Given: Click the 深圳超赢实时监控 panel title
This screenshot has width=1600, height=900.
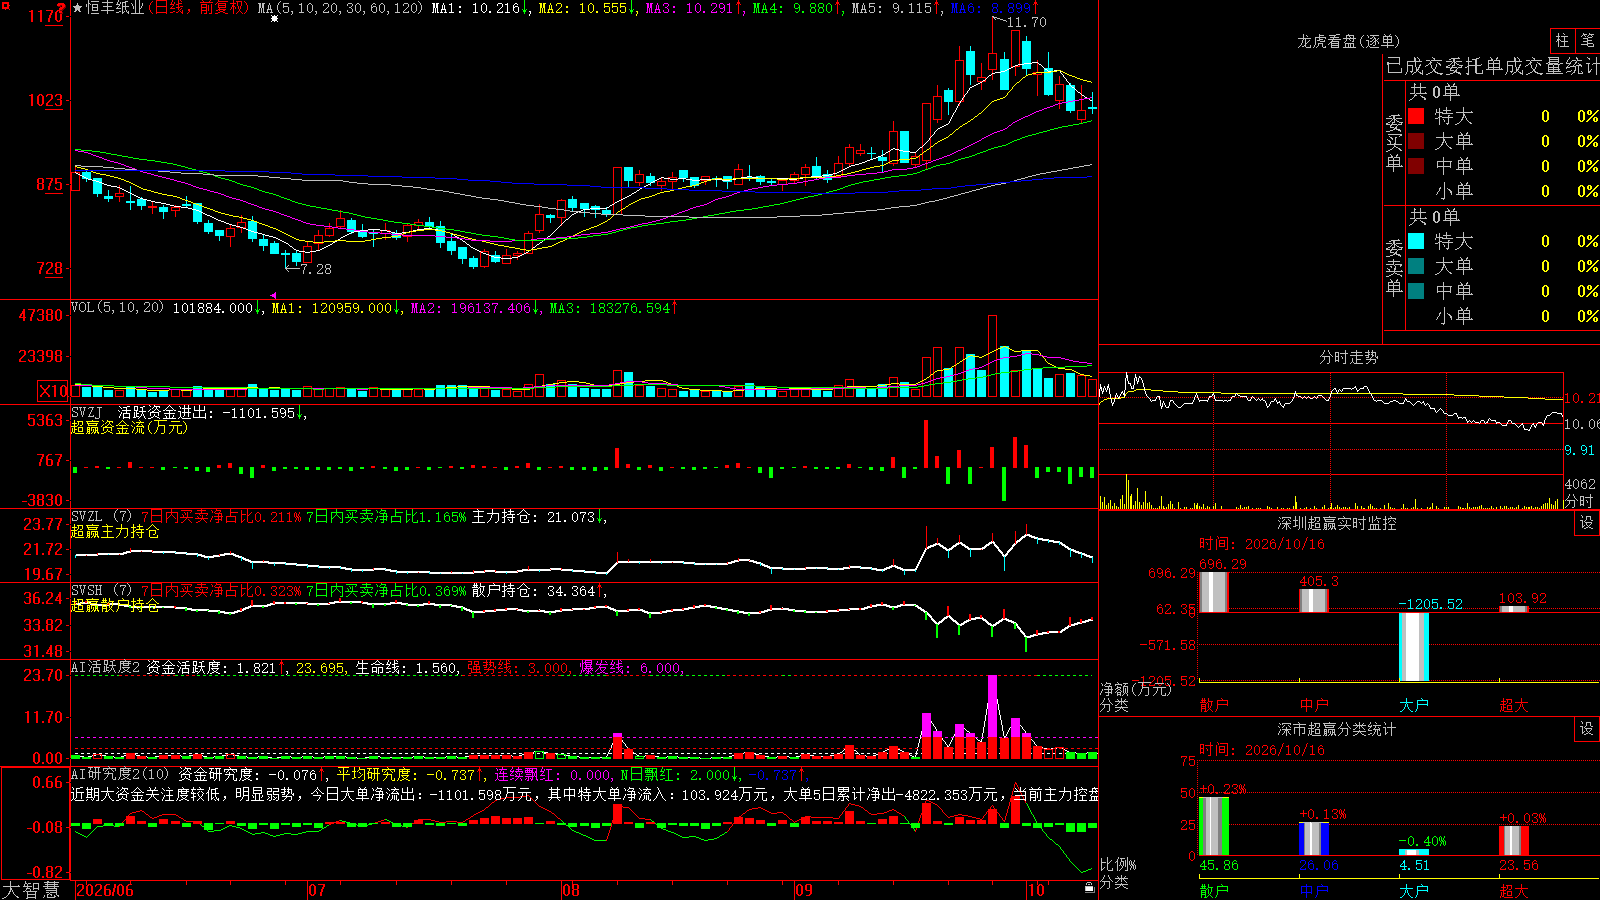Looking at the screenshot, I should 1337,523.
